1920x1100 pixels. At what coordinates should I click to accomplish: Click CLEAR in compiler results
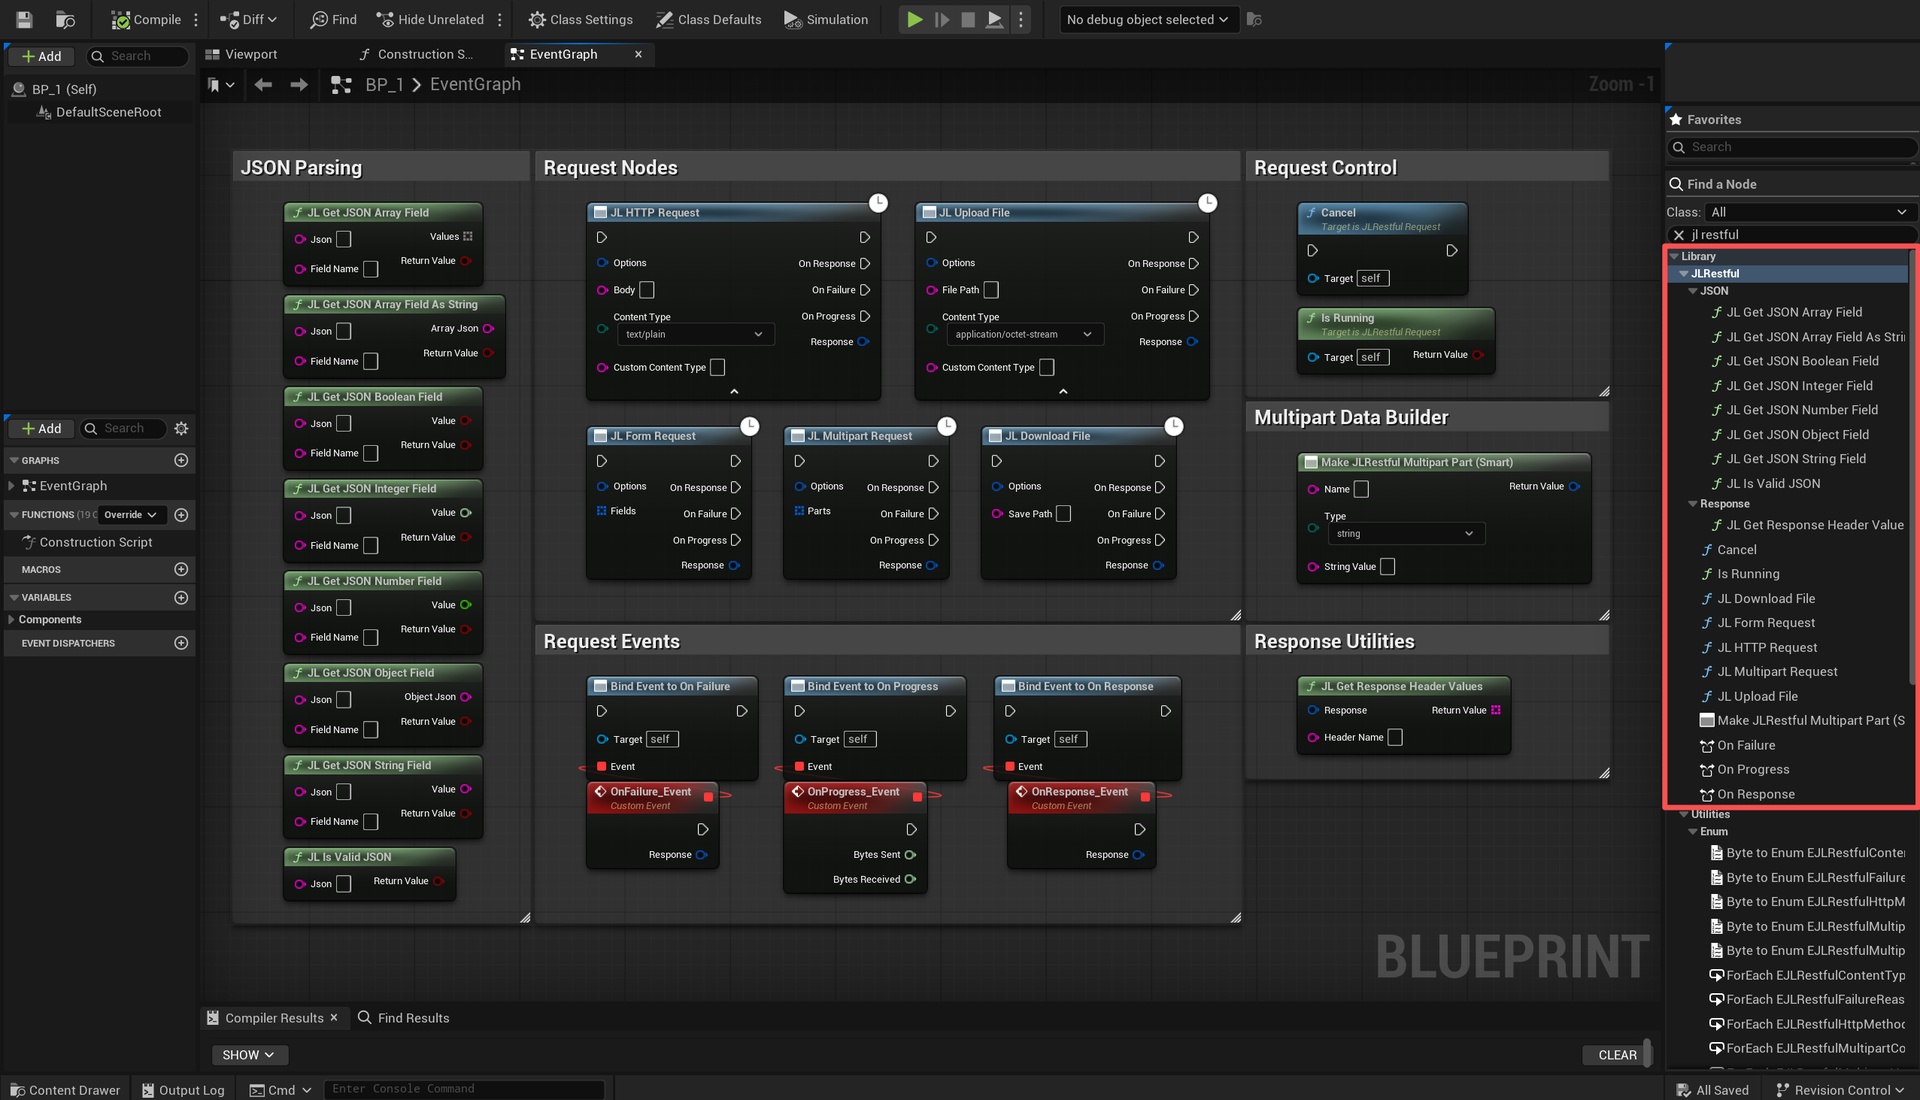pyautogui.click(x=1617, y=1055)
